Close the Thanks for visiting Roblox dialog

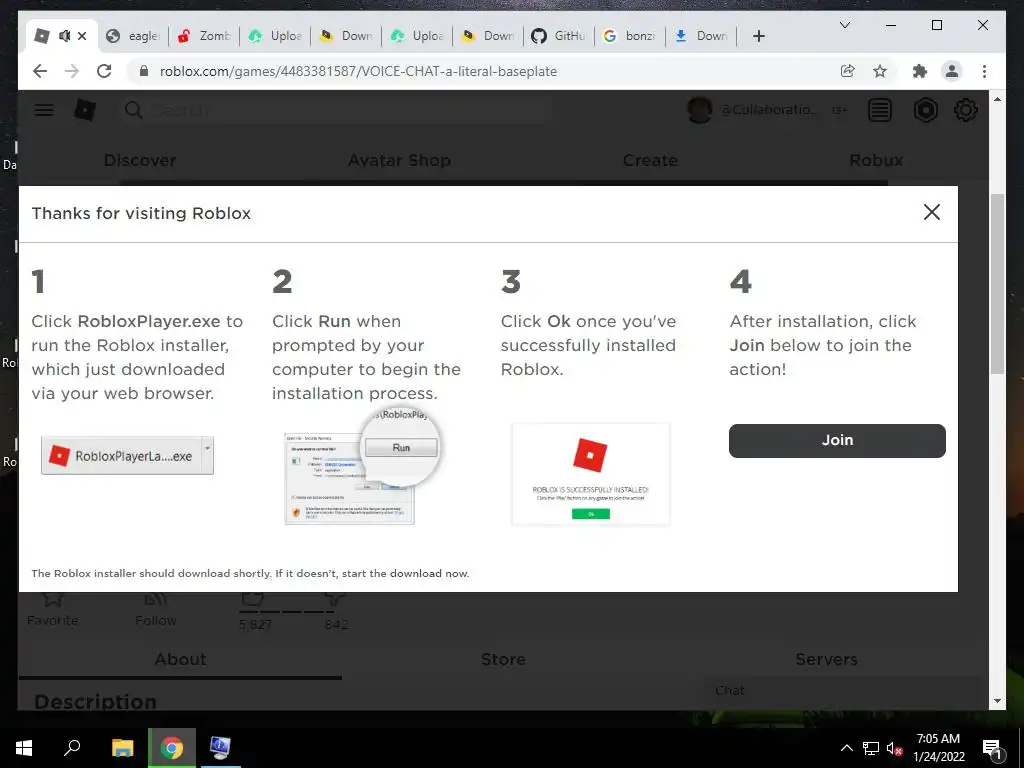(x=931, y=212)
